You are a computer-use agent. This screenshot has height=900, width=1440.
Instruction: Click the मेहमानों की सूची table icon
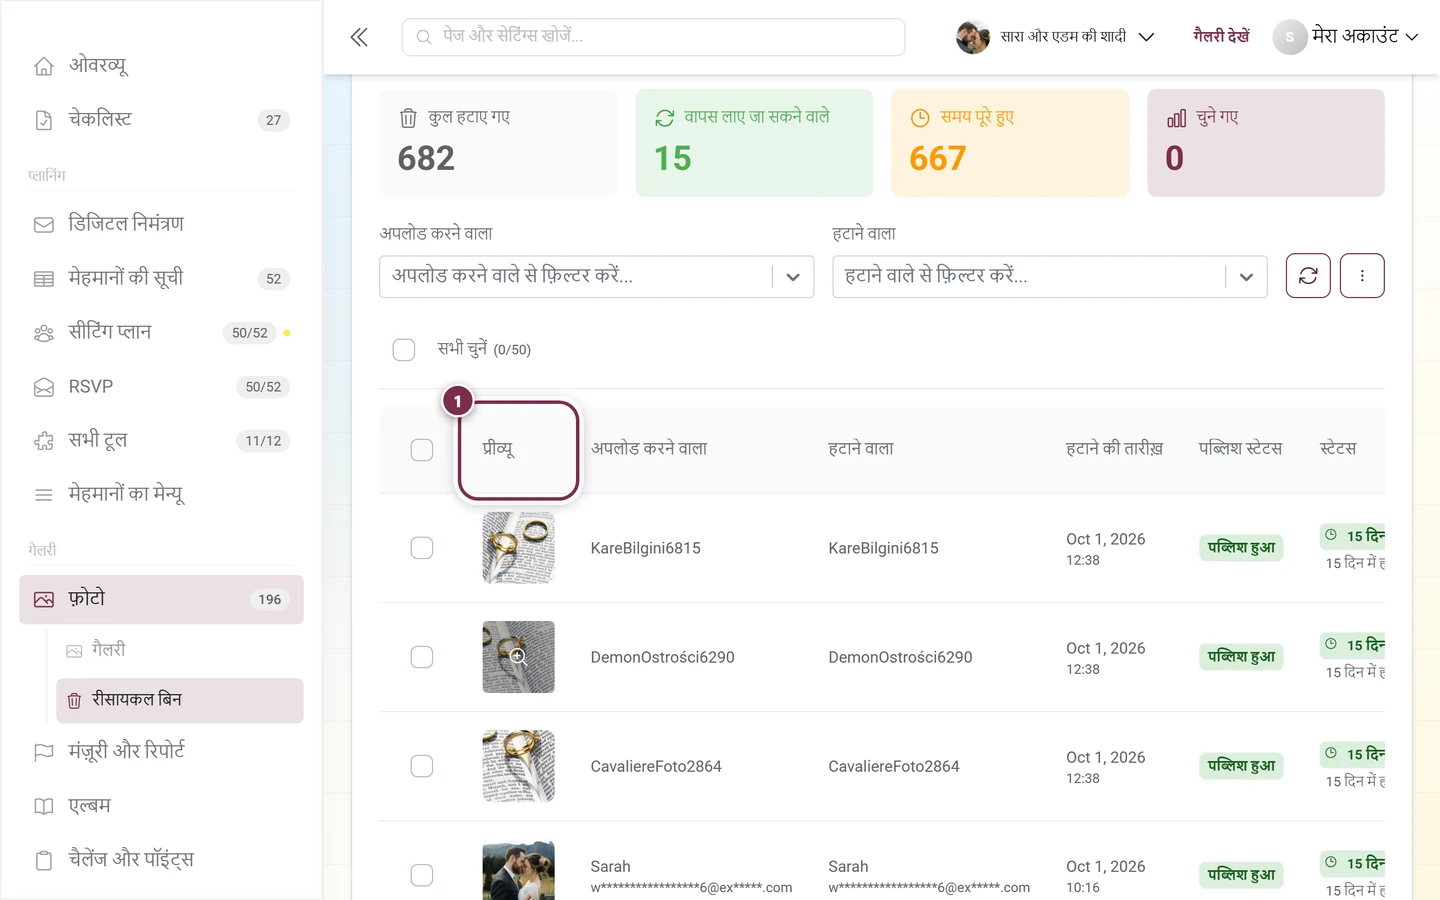tap(44, 279)
